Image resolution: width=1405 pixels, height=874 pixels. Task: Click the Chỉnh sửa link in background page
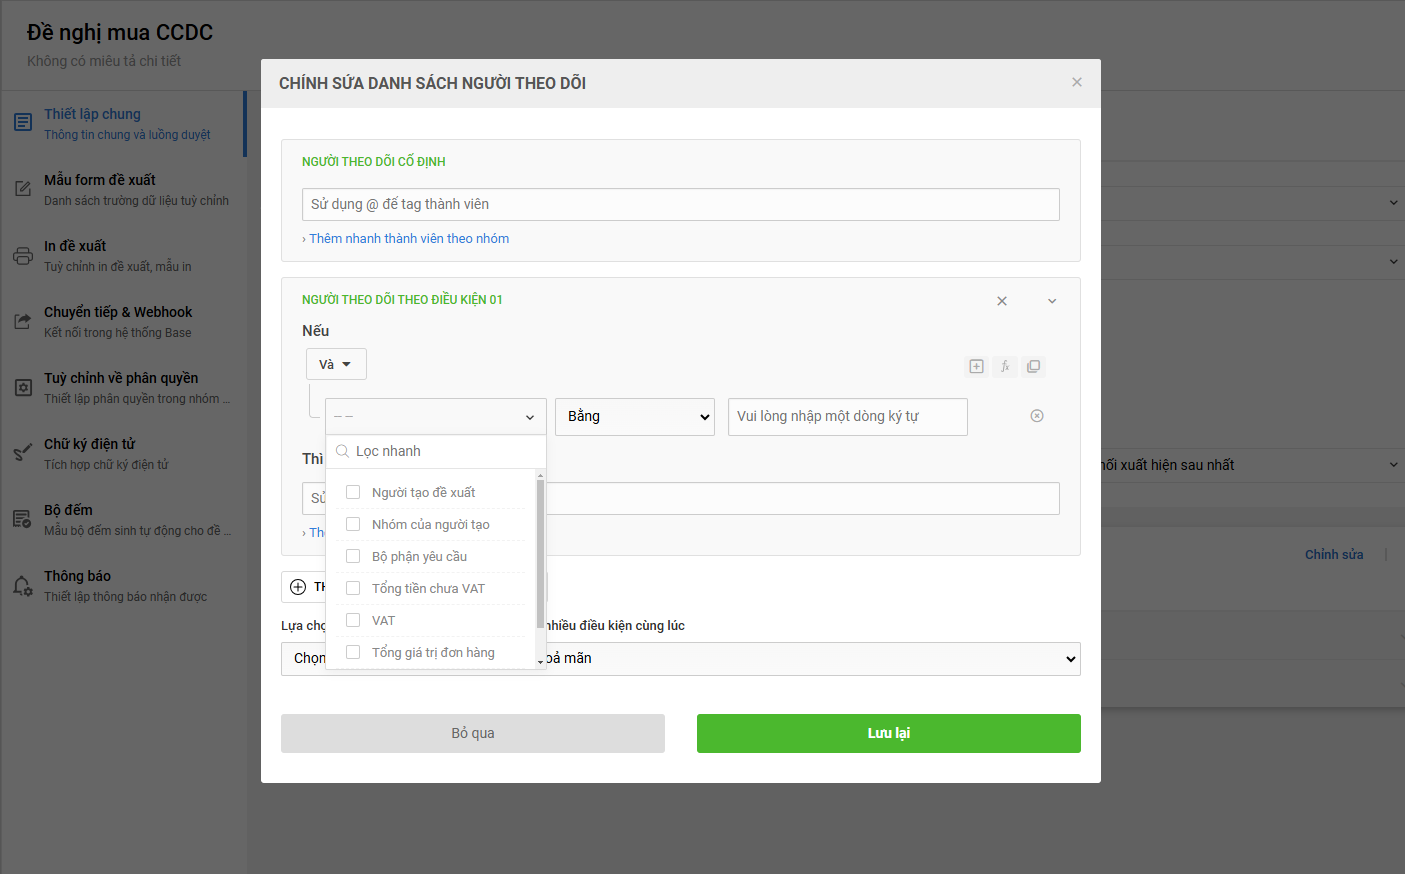click(1334, 554)
